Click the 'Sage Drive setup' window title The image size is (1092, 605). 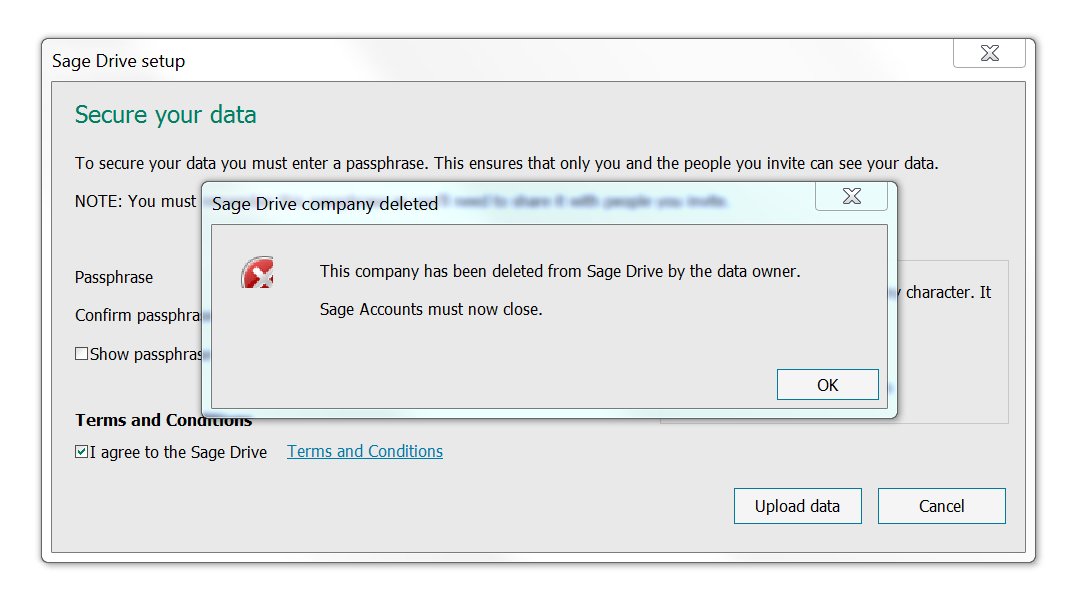click(118, 61)
